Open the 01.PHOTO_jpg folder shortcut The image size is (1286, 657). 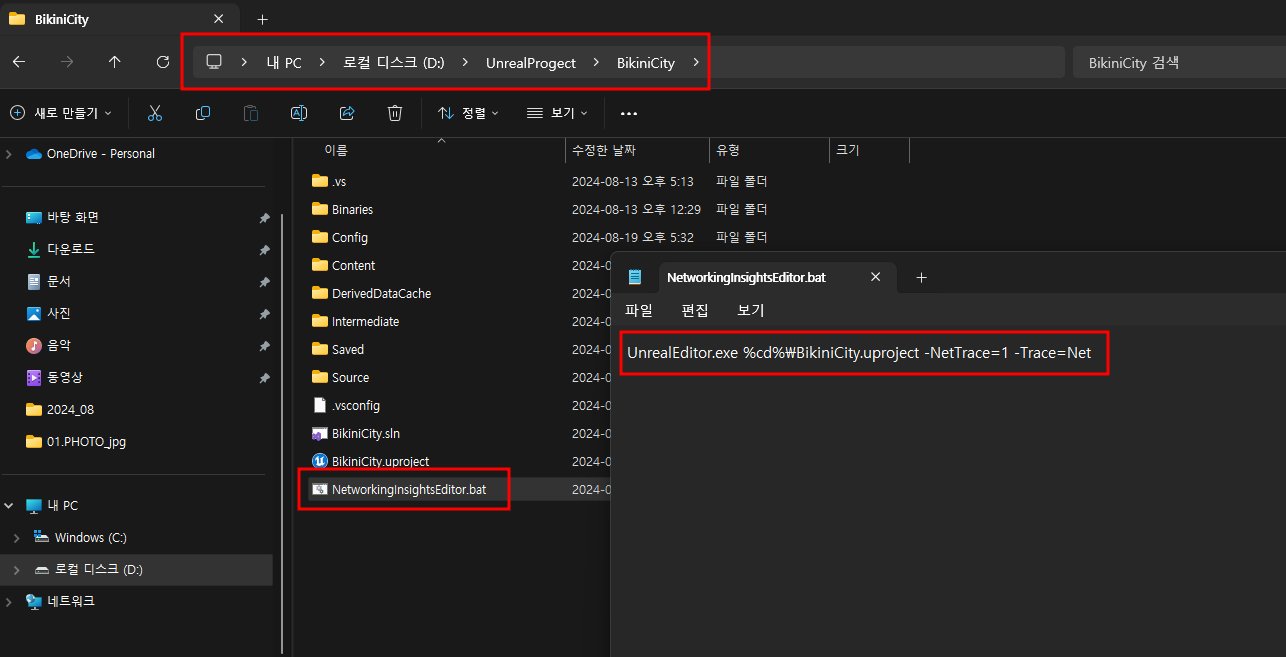pos(86,441)
